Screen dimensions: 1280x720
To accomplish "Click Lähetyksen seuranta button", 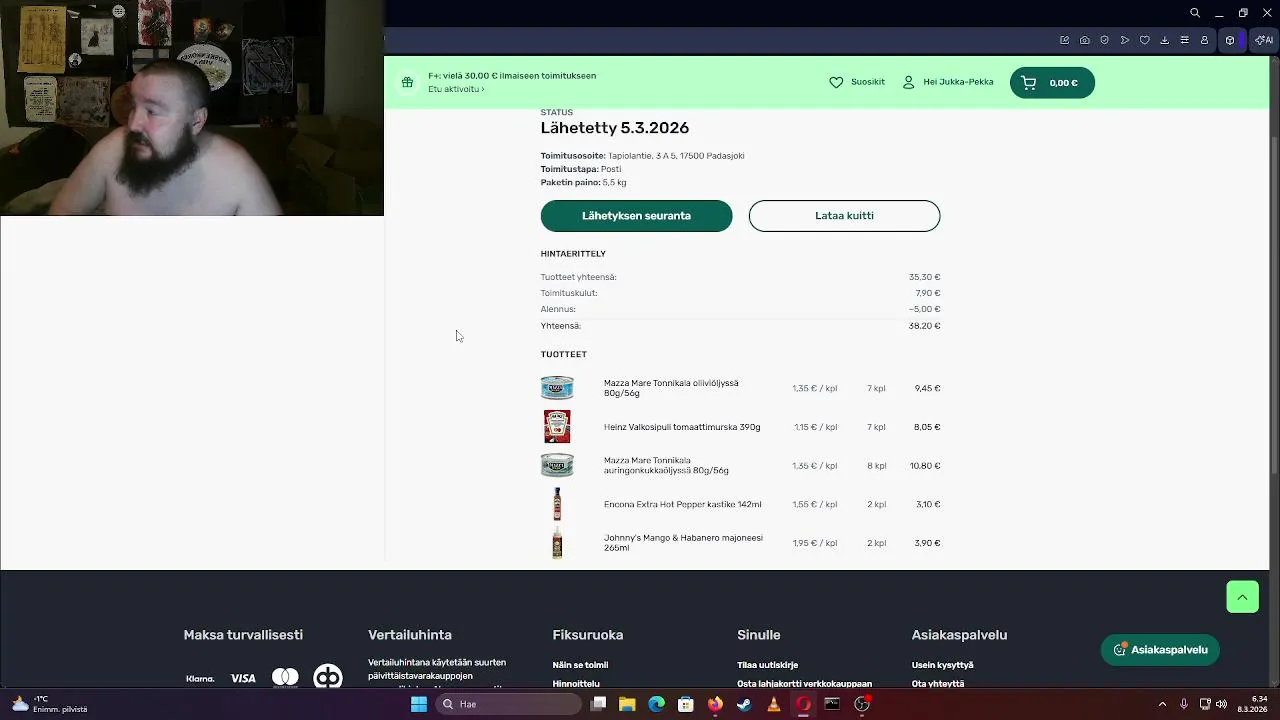I will 636,216.
